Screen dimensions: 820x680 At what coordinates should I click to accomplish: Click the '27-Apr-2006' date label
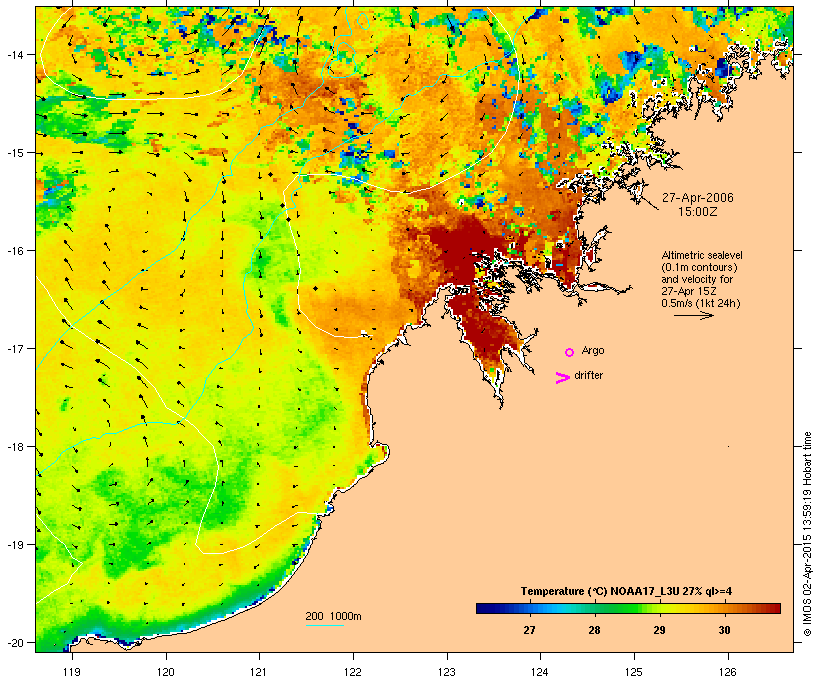point(698,198)
